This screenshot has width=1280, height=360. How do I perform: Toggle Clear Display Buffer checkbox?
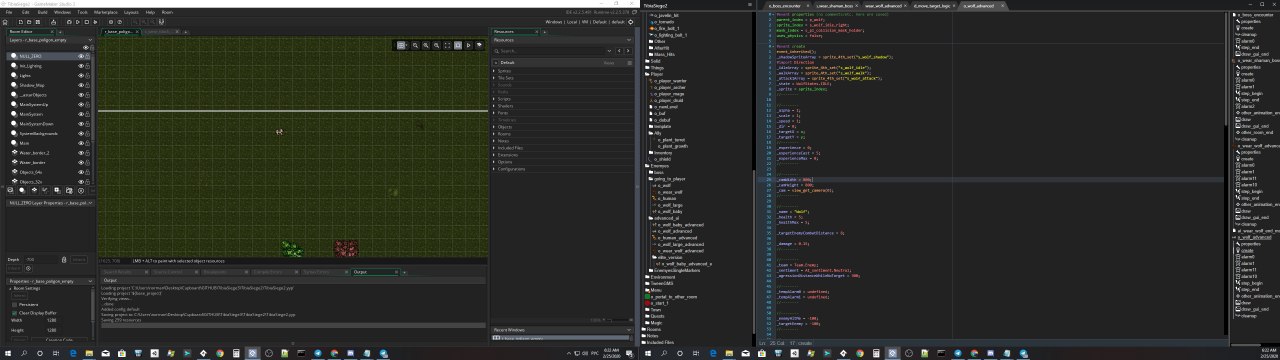13,312
